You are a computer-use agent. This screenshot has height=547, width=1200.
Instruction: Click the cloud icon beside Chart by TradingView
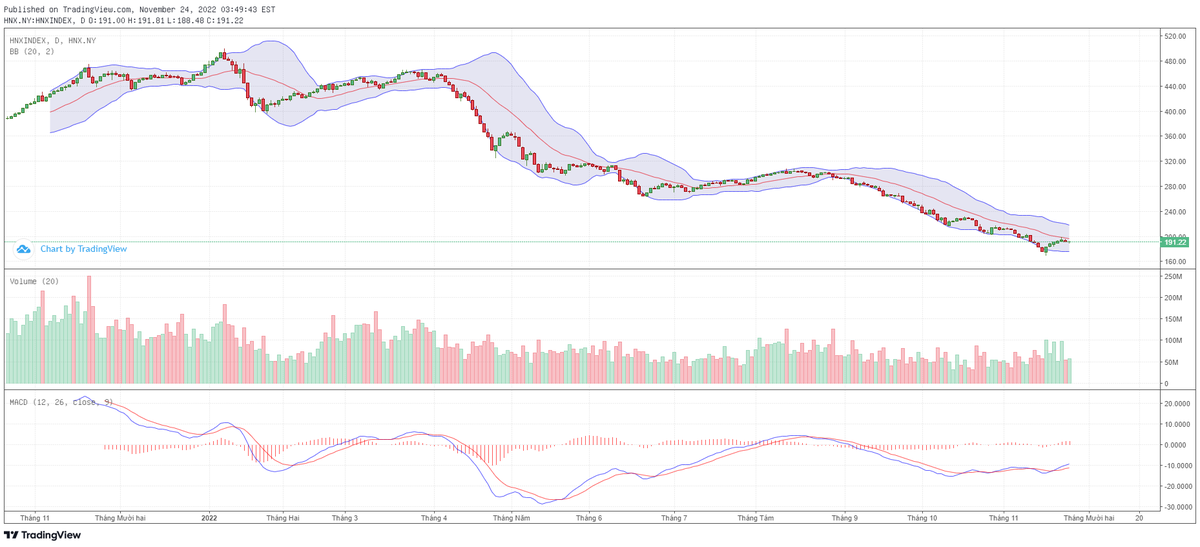point(24,249)
